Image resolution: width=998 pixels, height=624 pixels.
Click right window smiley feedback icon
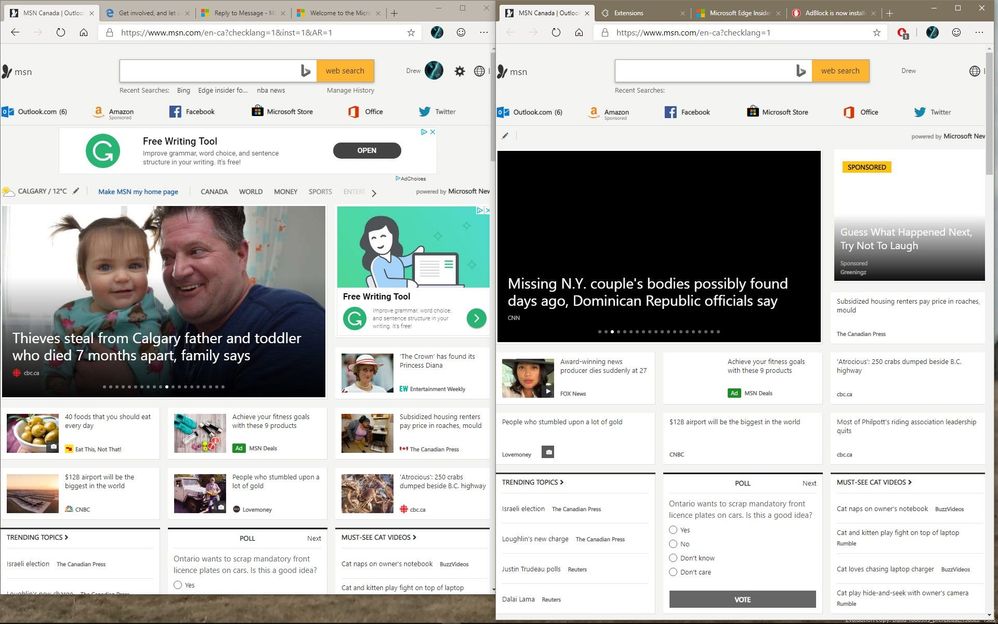point(956,32)
